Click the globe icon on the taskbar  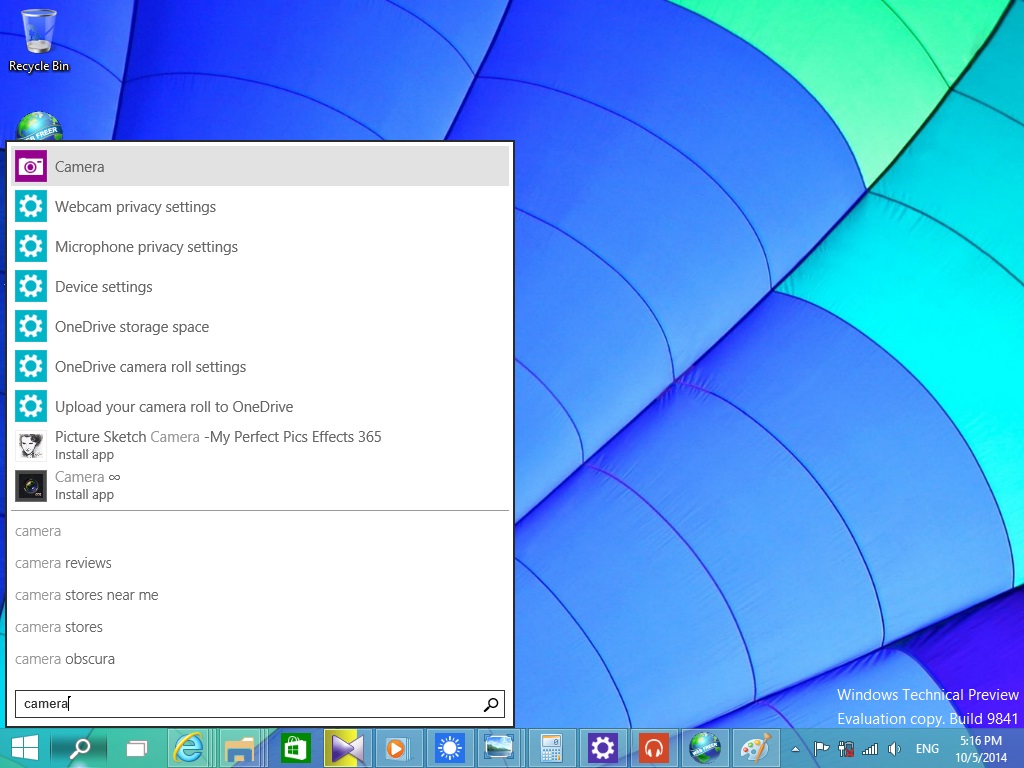tap(705, 748)
